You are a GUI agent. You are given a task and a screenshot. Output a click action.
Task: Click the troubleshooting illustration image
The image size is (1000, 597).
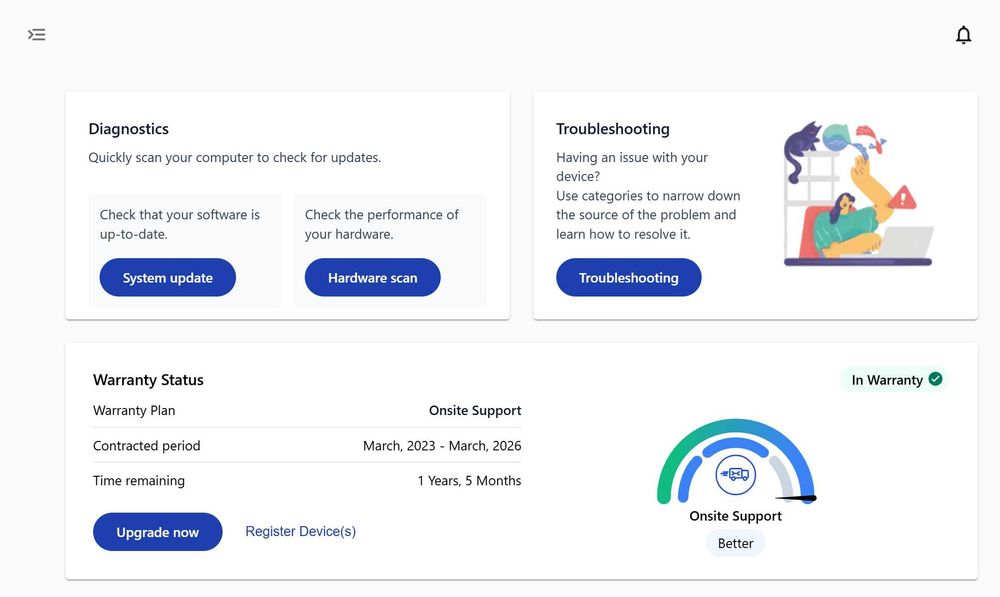tap(857, 194)
